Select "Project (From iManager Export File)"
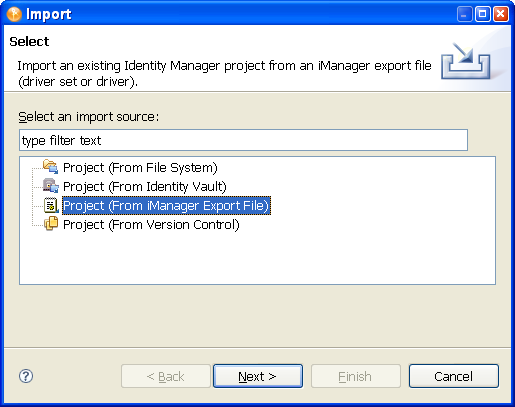Screen dimensions: 515x407 166,205
